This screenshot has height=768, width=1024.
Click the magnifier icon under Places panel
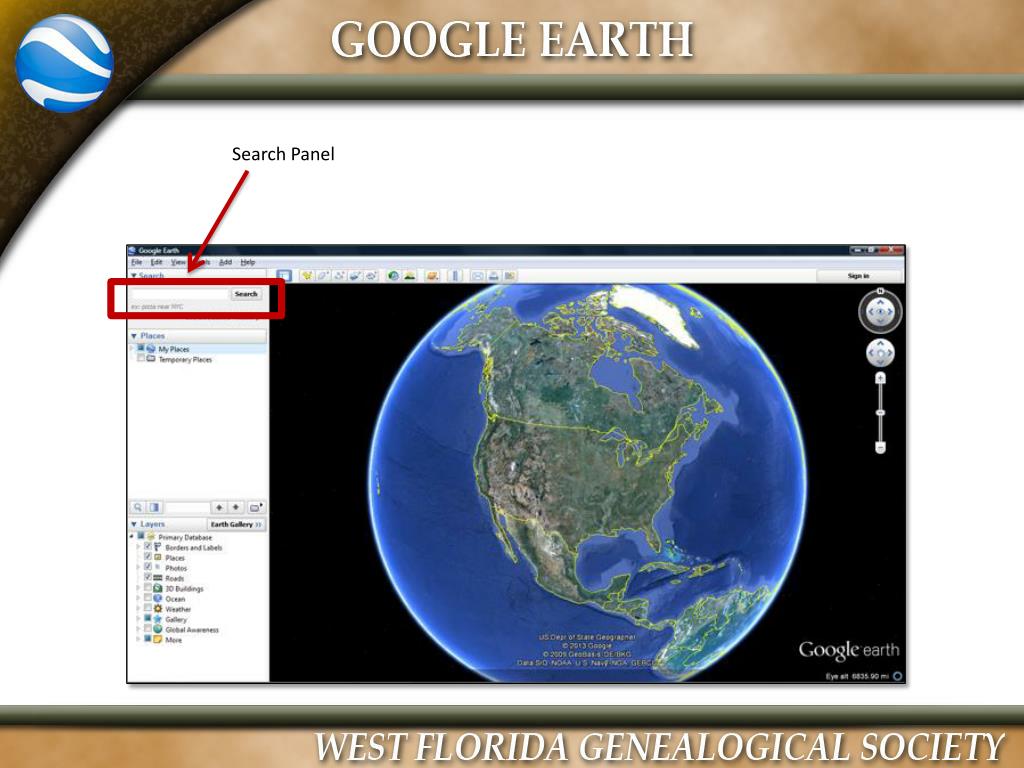pos(138,507)
